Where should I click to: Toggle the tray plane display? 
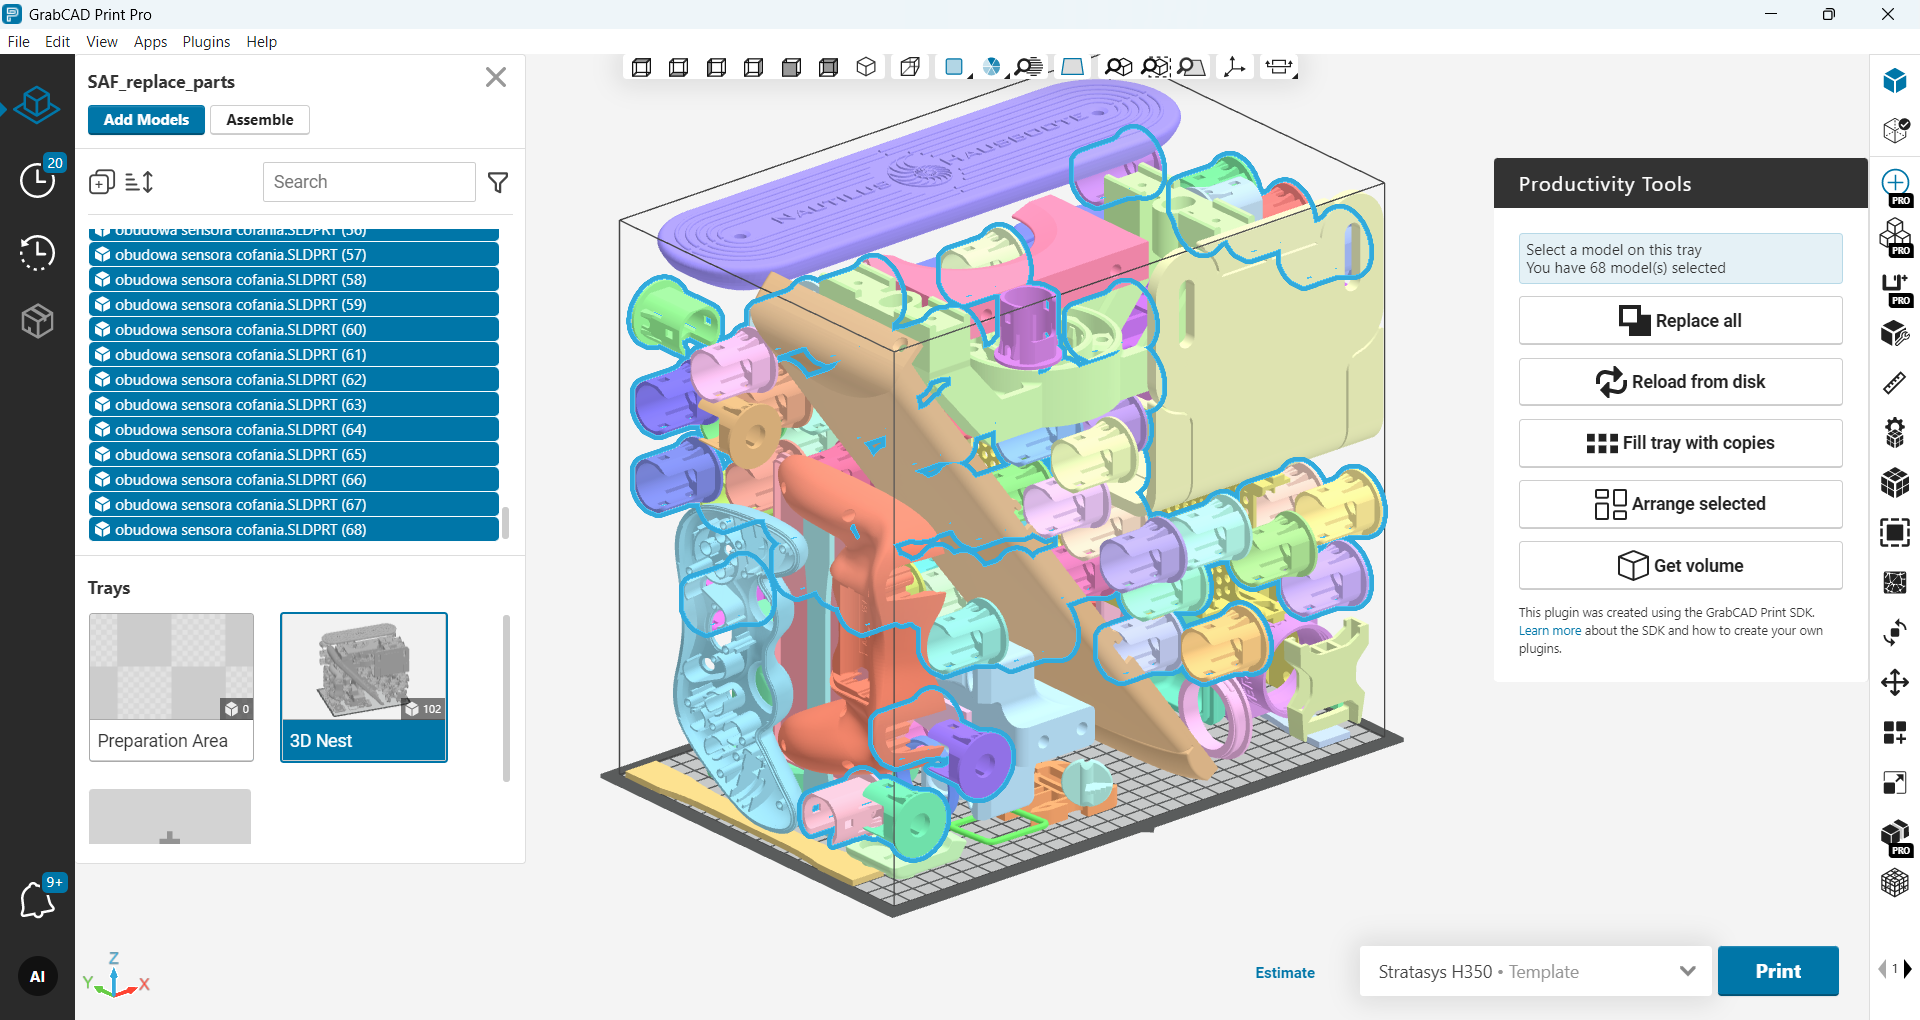(x=1072, y=67)
